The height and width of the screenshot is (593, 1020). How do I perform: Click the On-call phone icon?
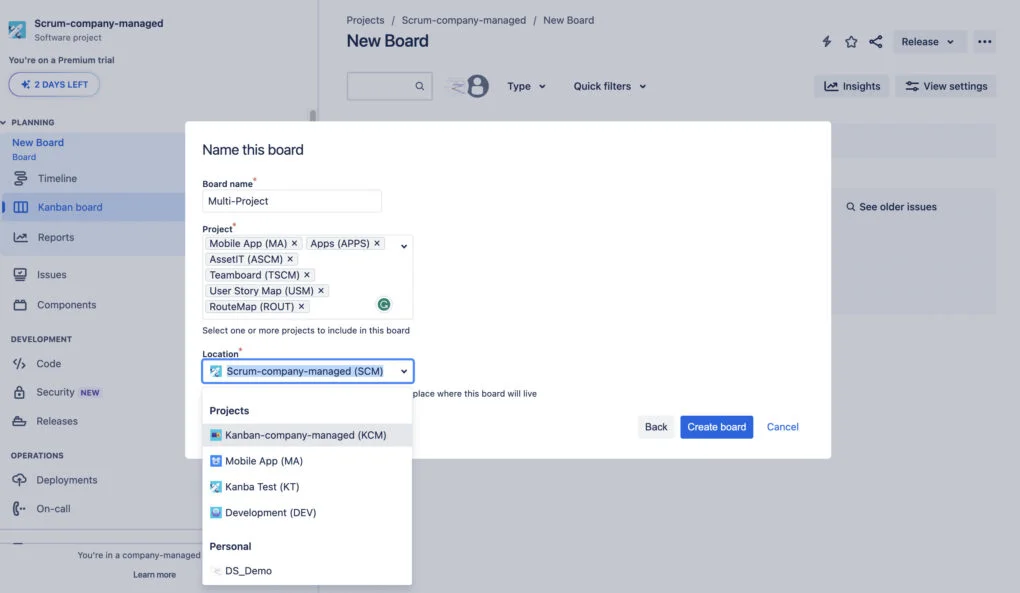coord(20,508)
